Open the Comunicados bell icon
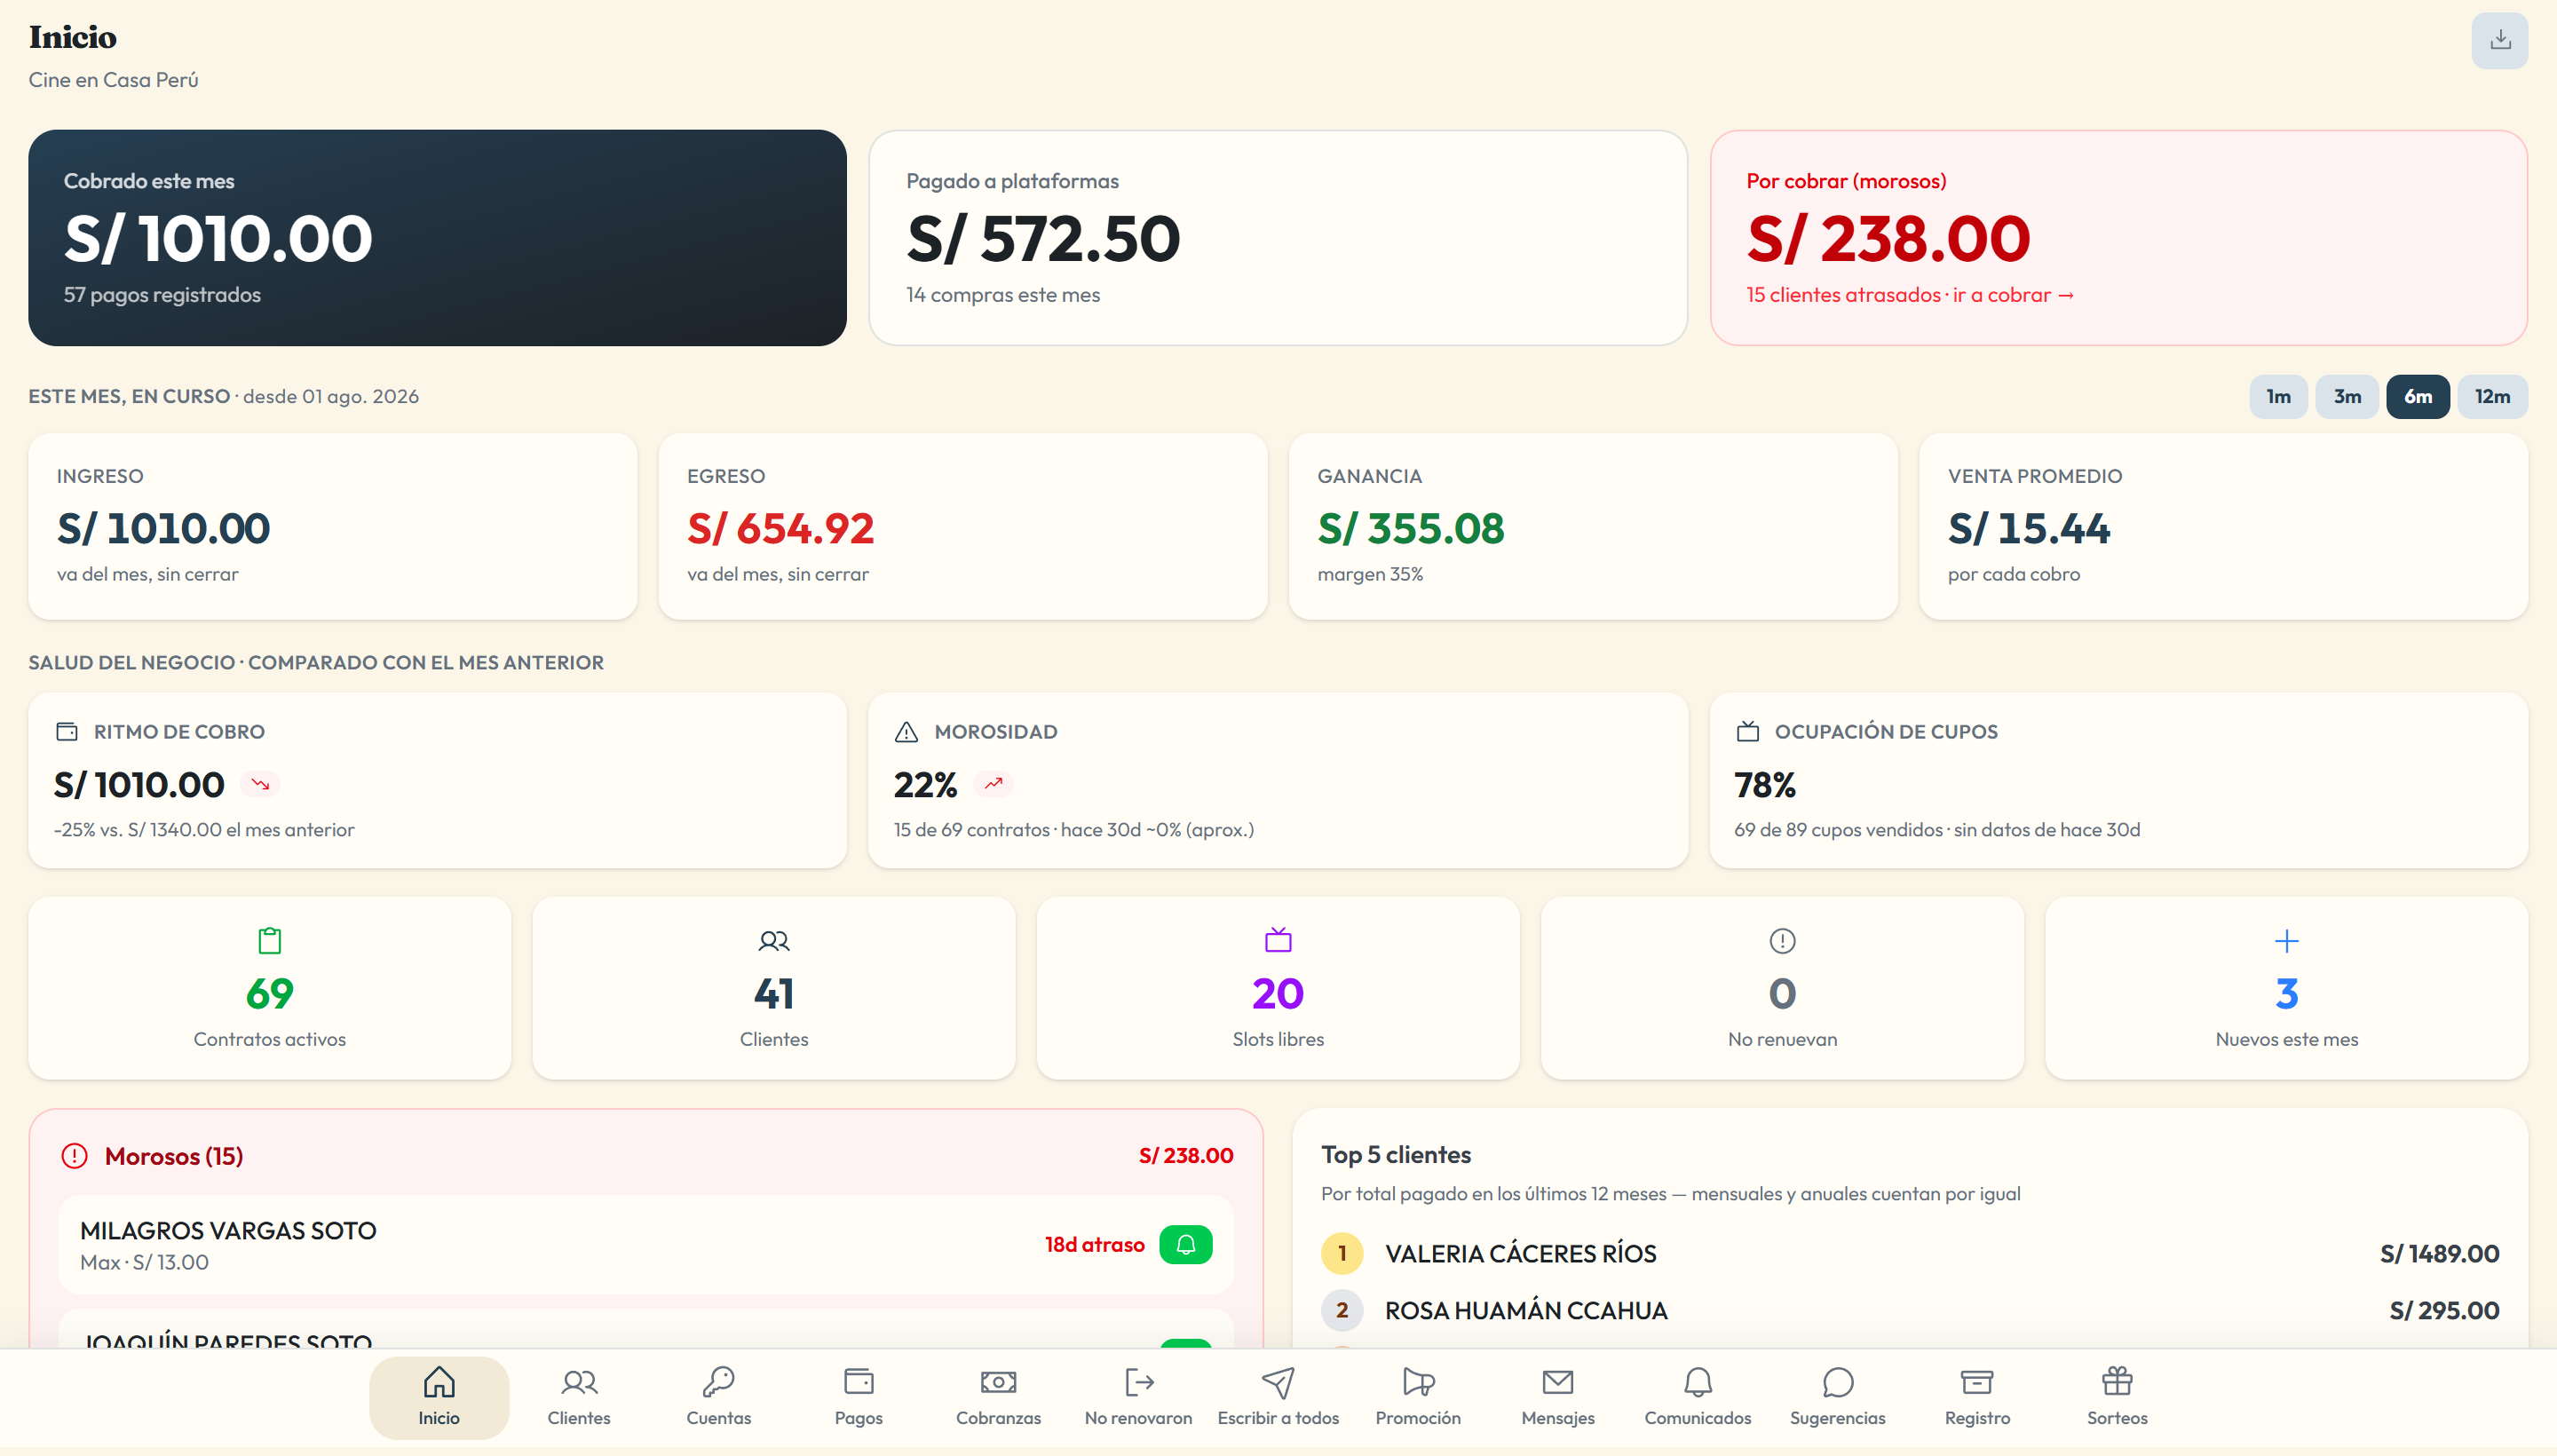The width and height of the screenshot is (2557, 1456). [x=1698, y=1382]
